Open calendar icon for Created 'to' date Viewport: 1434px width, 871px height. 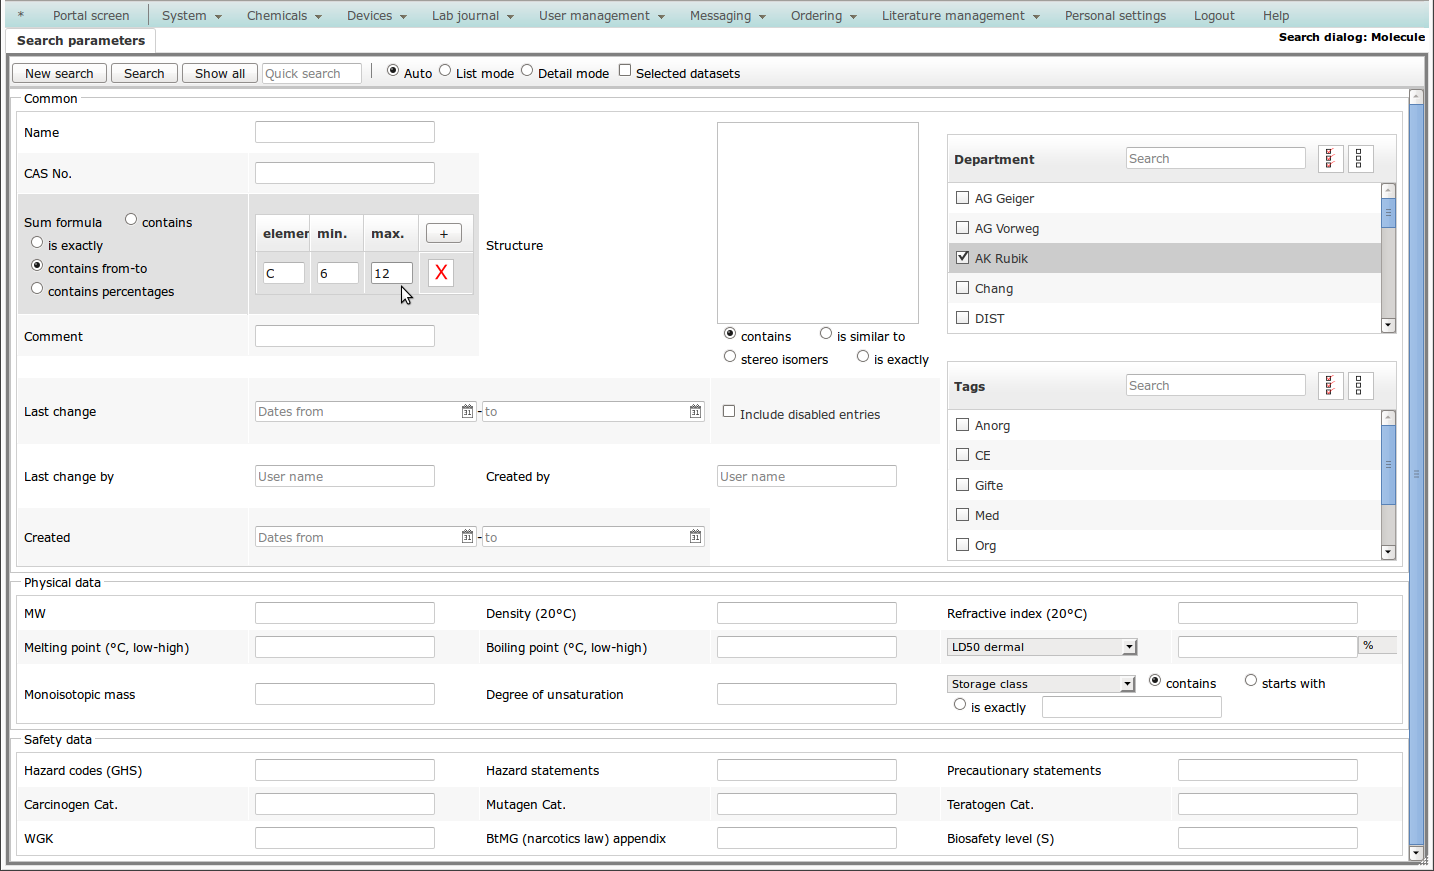click(695, 538)
